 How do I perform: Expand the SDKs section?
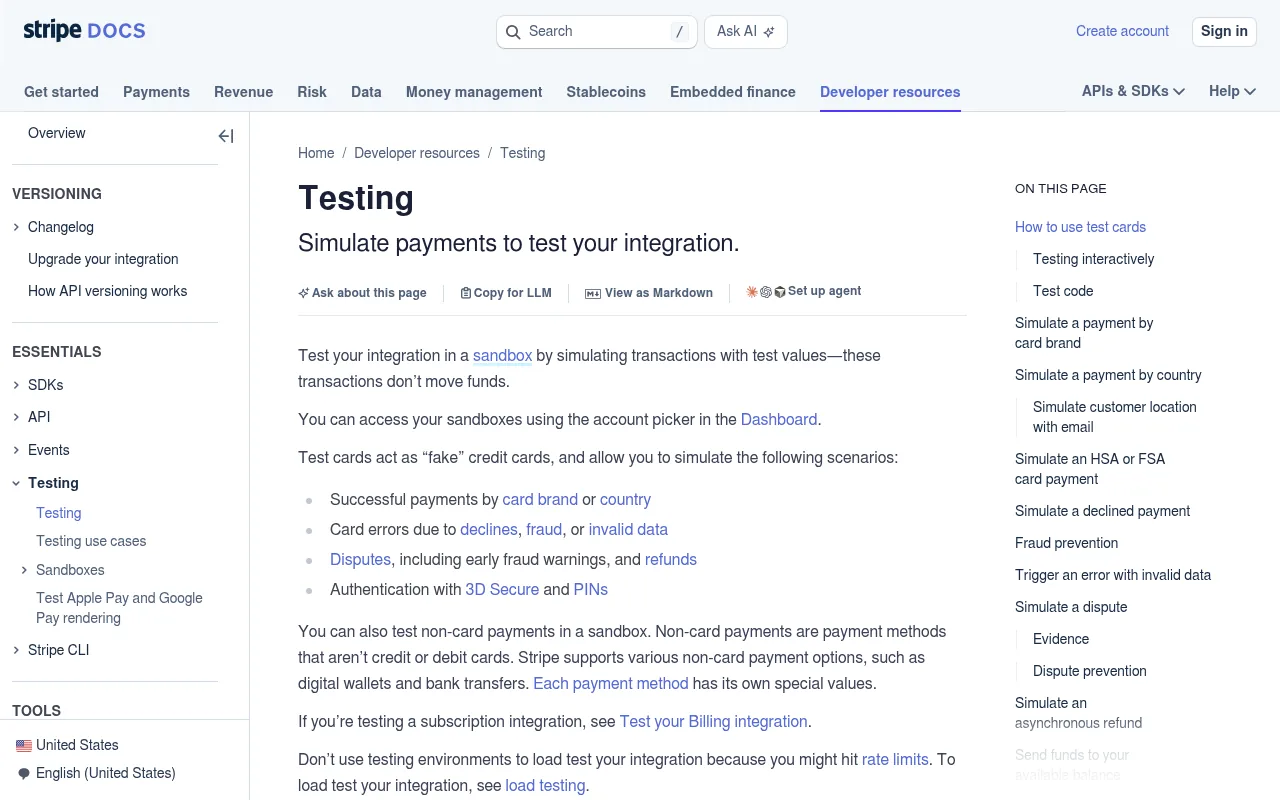(x=16, y=385)
